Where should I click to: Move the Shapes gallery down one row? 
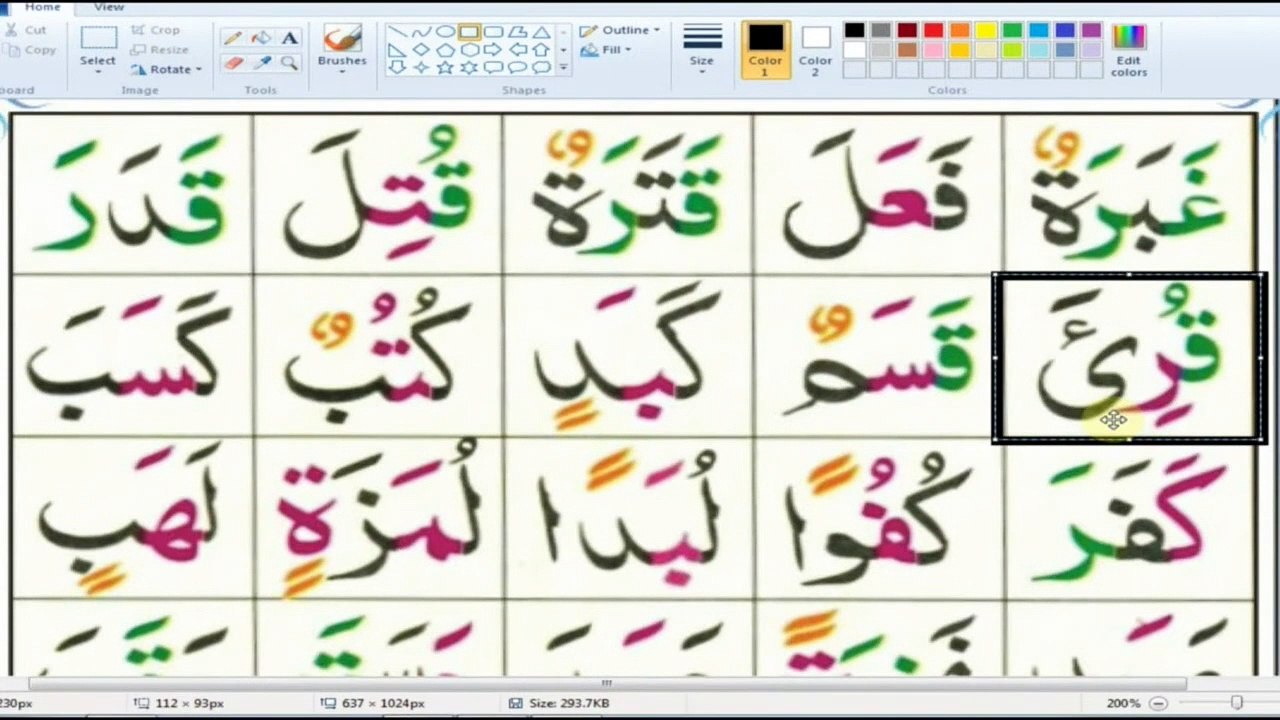point(564,50)
